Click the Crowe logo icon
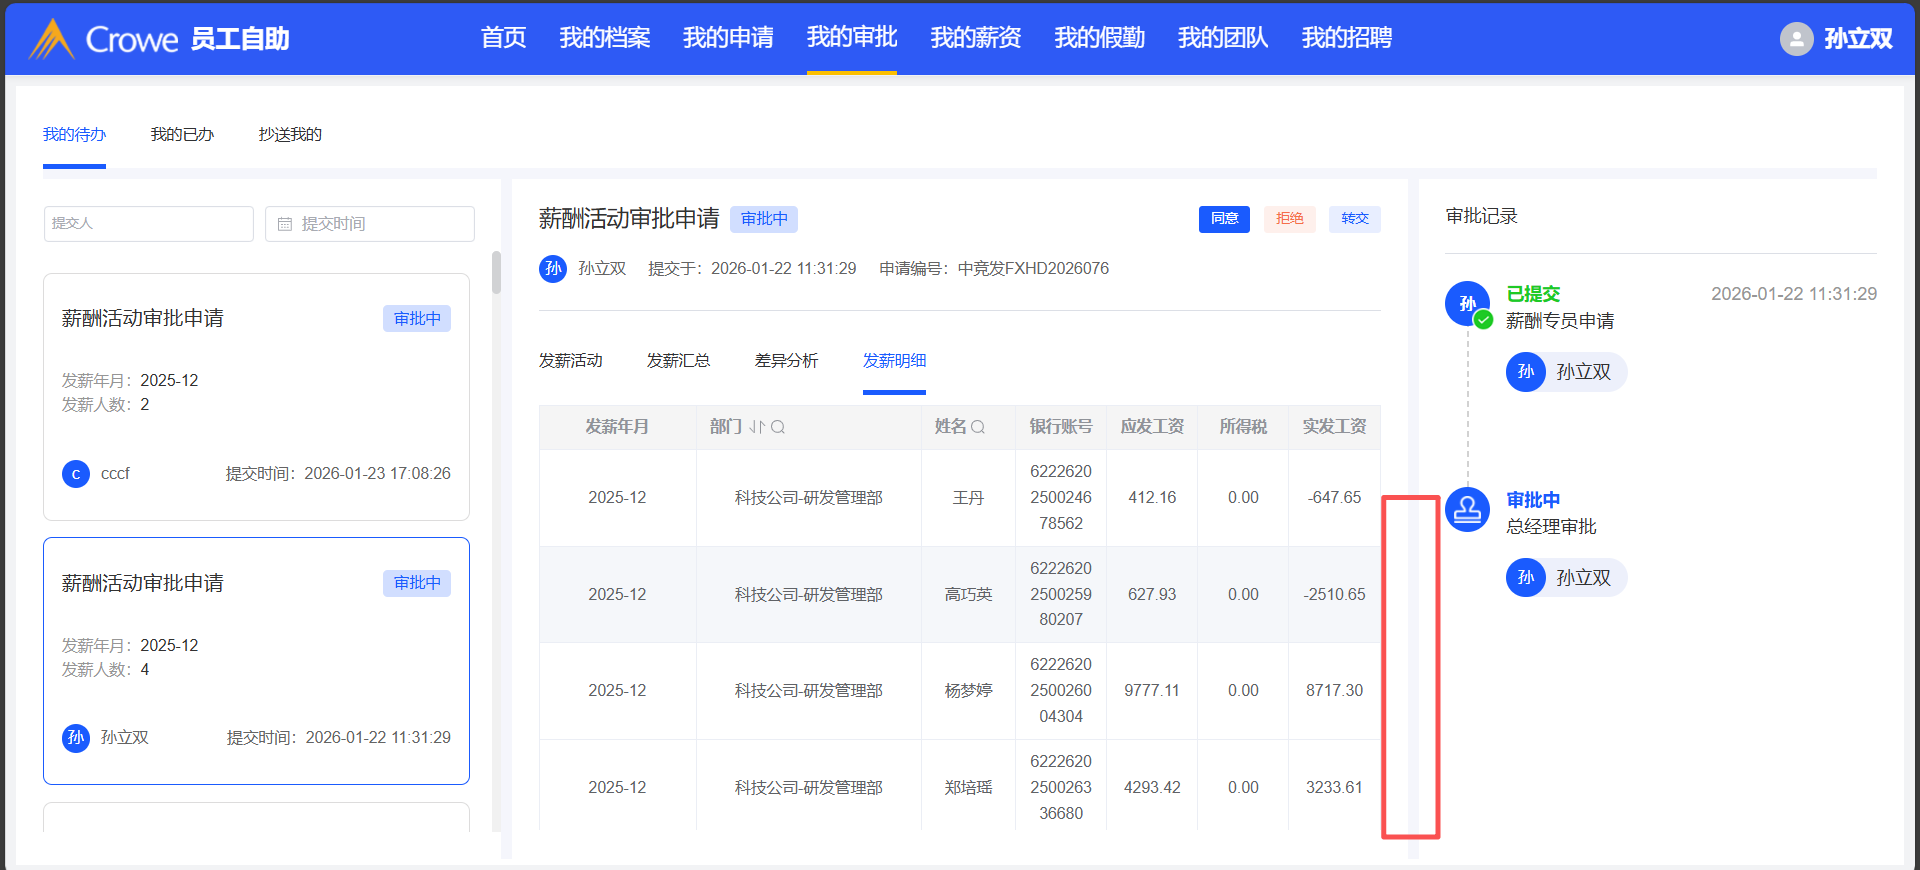Image resolution: width=1920 pixels, height=870 pixels. pos(52,39)
